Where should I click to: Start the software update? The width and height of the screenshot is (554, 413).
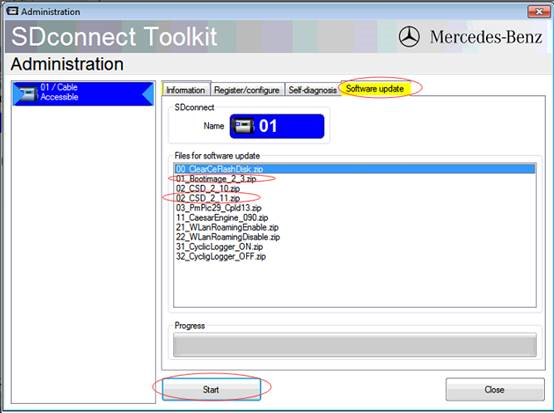(x=211, y=389)
